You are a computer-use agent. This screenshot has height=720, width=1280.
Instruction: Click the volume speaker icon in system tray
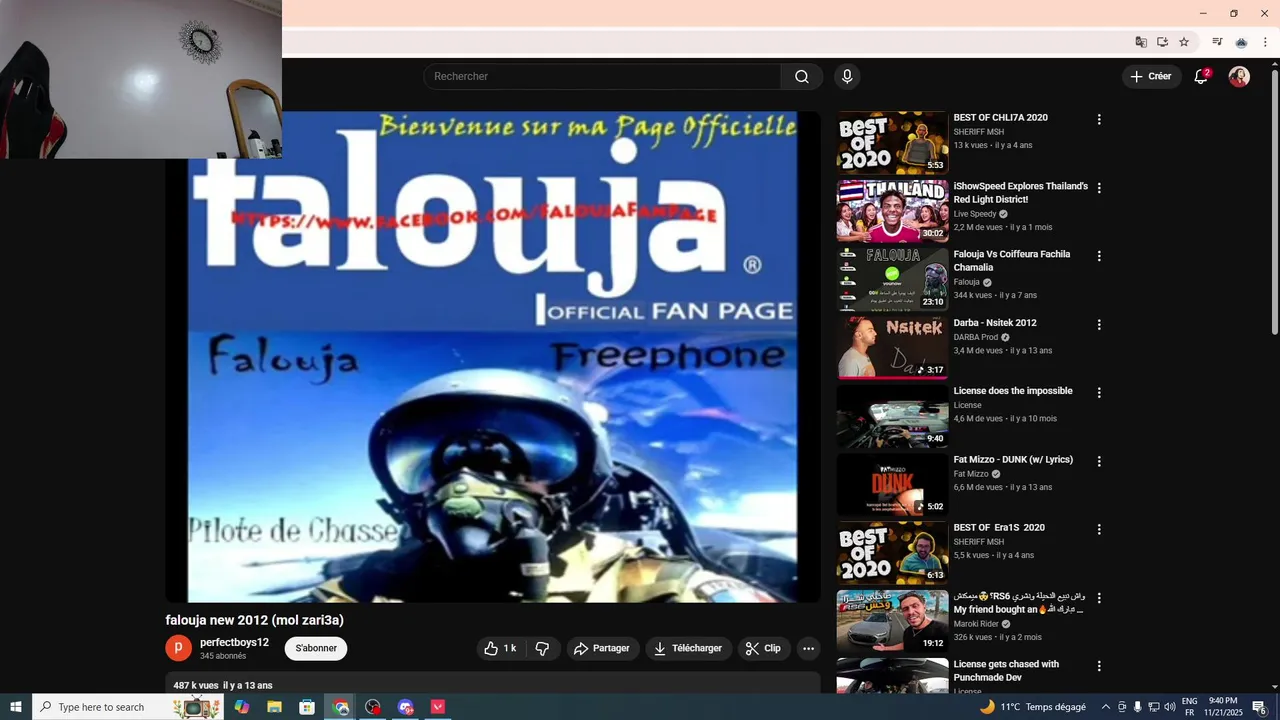click(1170, 707)
